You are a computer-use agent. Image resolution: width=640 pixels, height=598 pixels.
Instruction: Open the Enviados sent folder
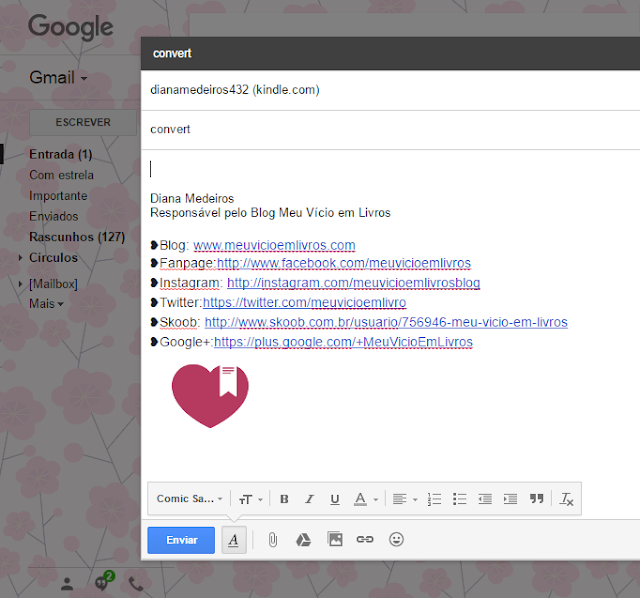pyautogui.click(x=53, y=216)
